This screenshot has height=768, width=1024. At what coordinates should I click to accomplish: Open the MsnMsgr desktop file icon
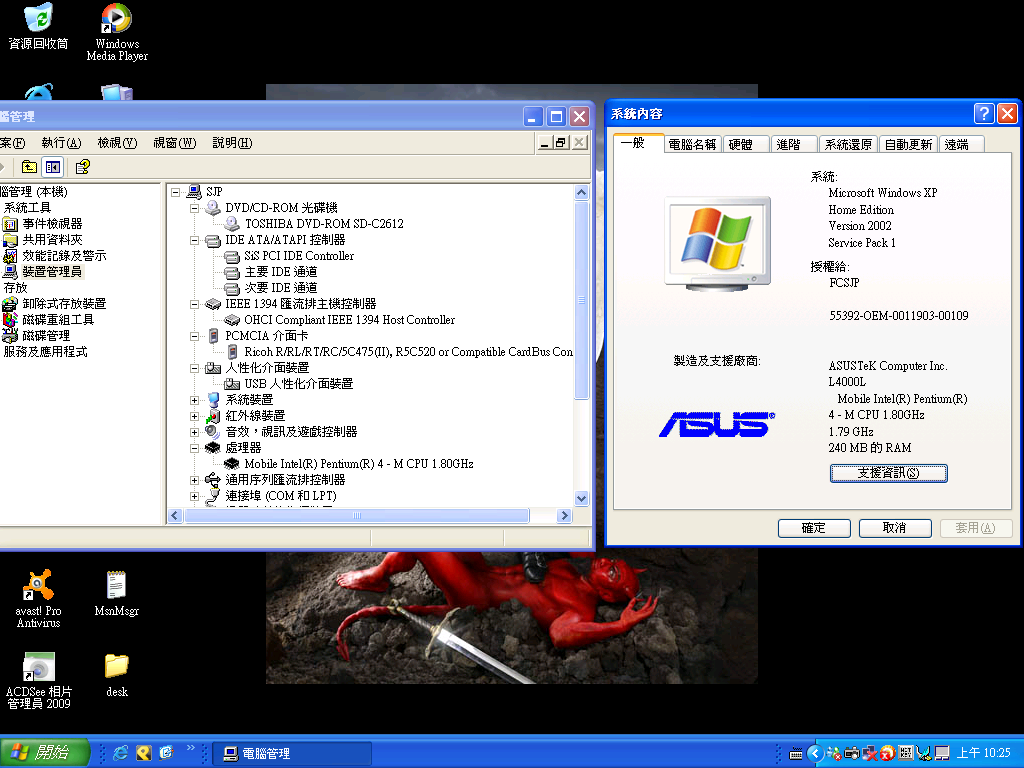point(116,593)
